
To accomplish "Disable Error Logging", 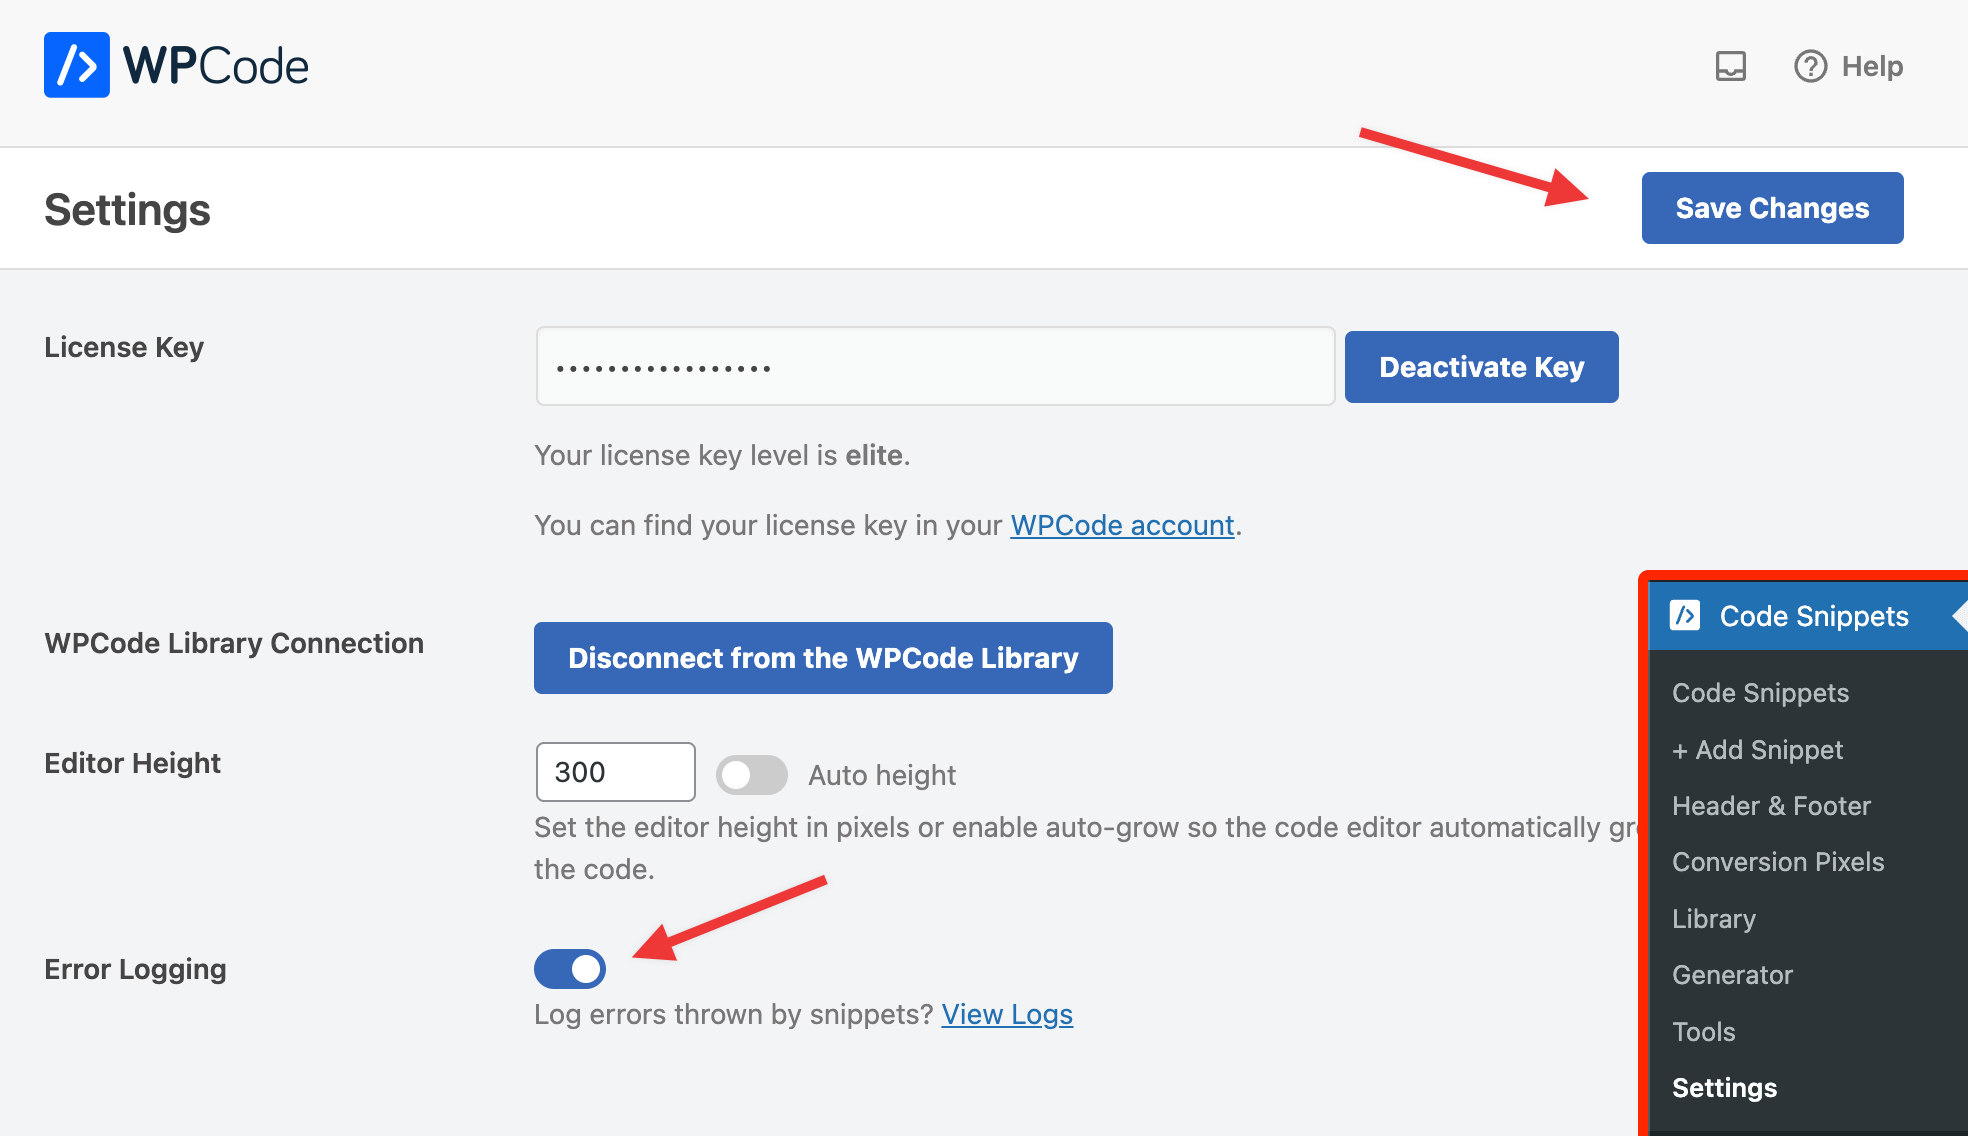I will point(569,968).
